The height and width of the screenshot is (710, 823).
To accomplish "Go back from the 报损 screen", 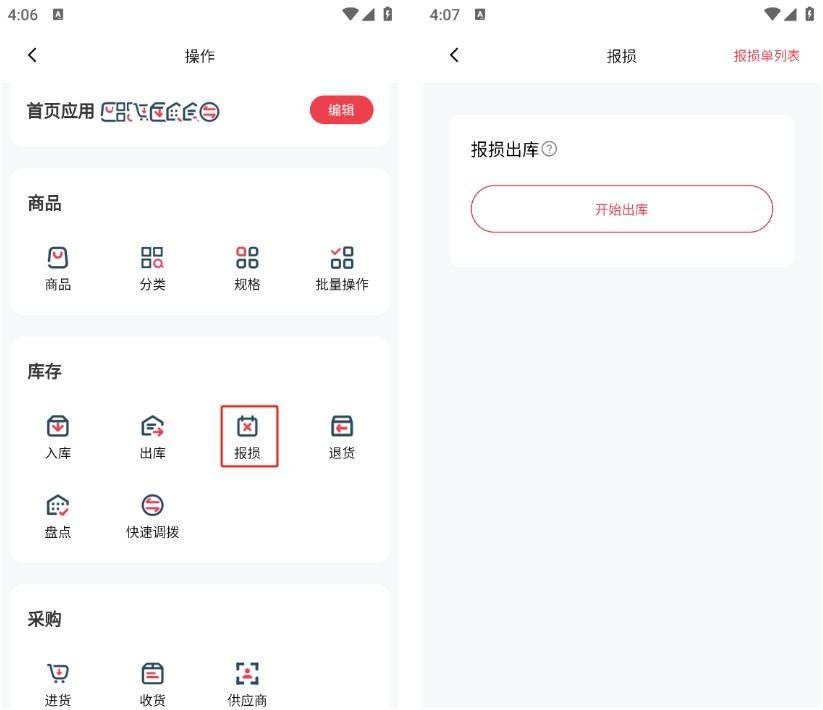I will point(454,56).
